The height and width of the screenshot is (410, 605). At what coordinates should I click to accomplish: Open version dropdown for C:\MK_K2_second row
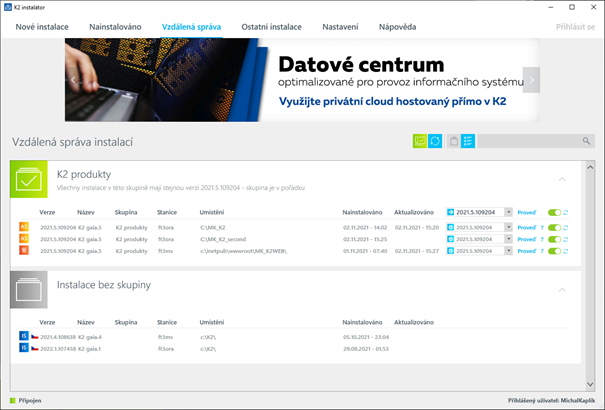click(509, 239)
